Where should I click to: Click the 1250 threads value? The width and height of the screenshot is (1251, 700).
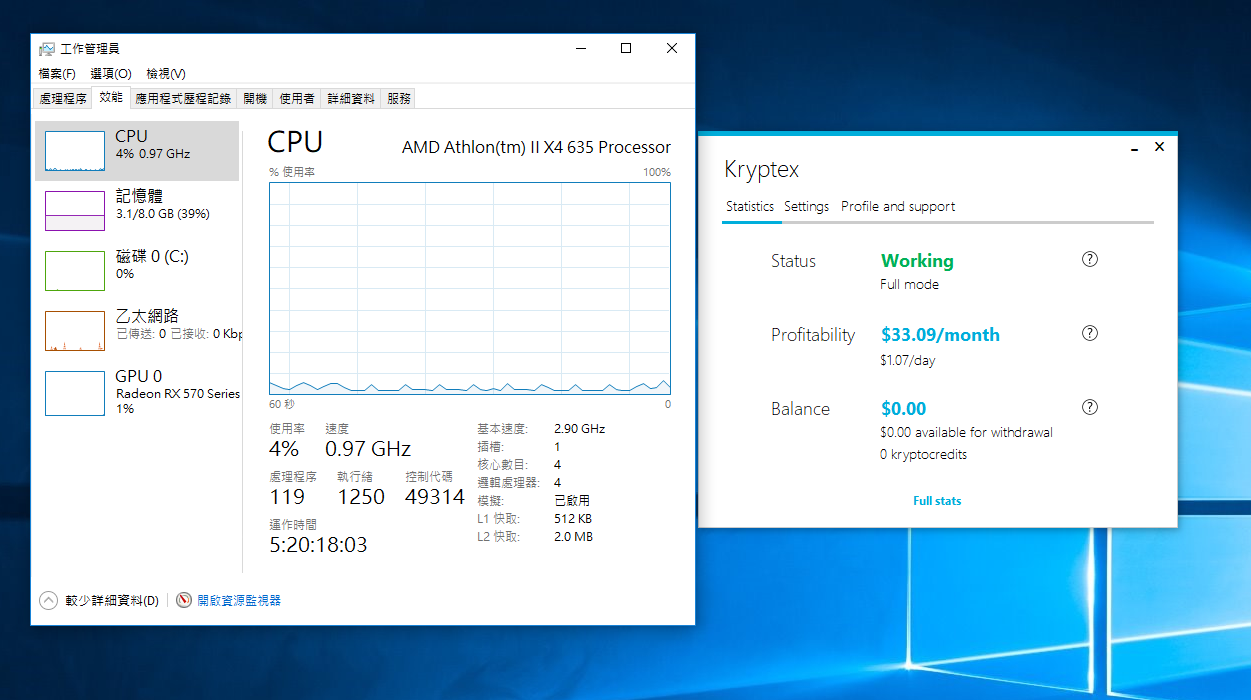[x=361, y=497]
